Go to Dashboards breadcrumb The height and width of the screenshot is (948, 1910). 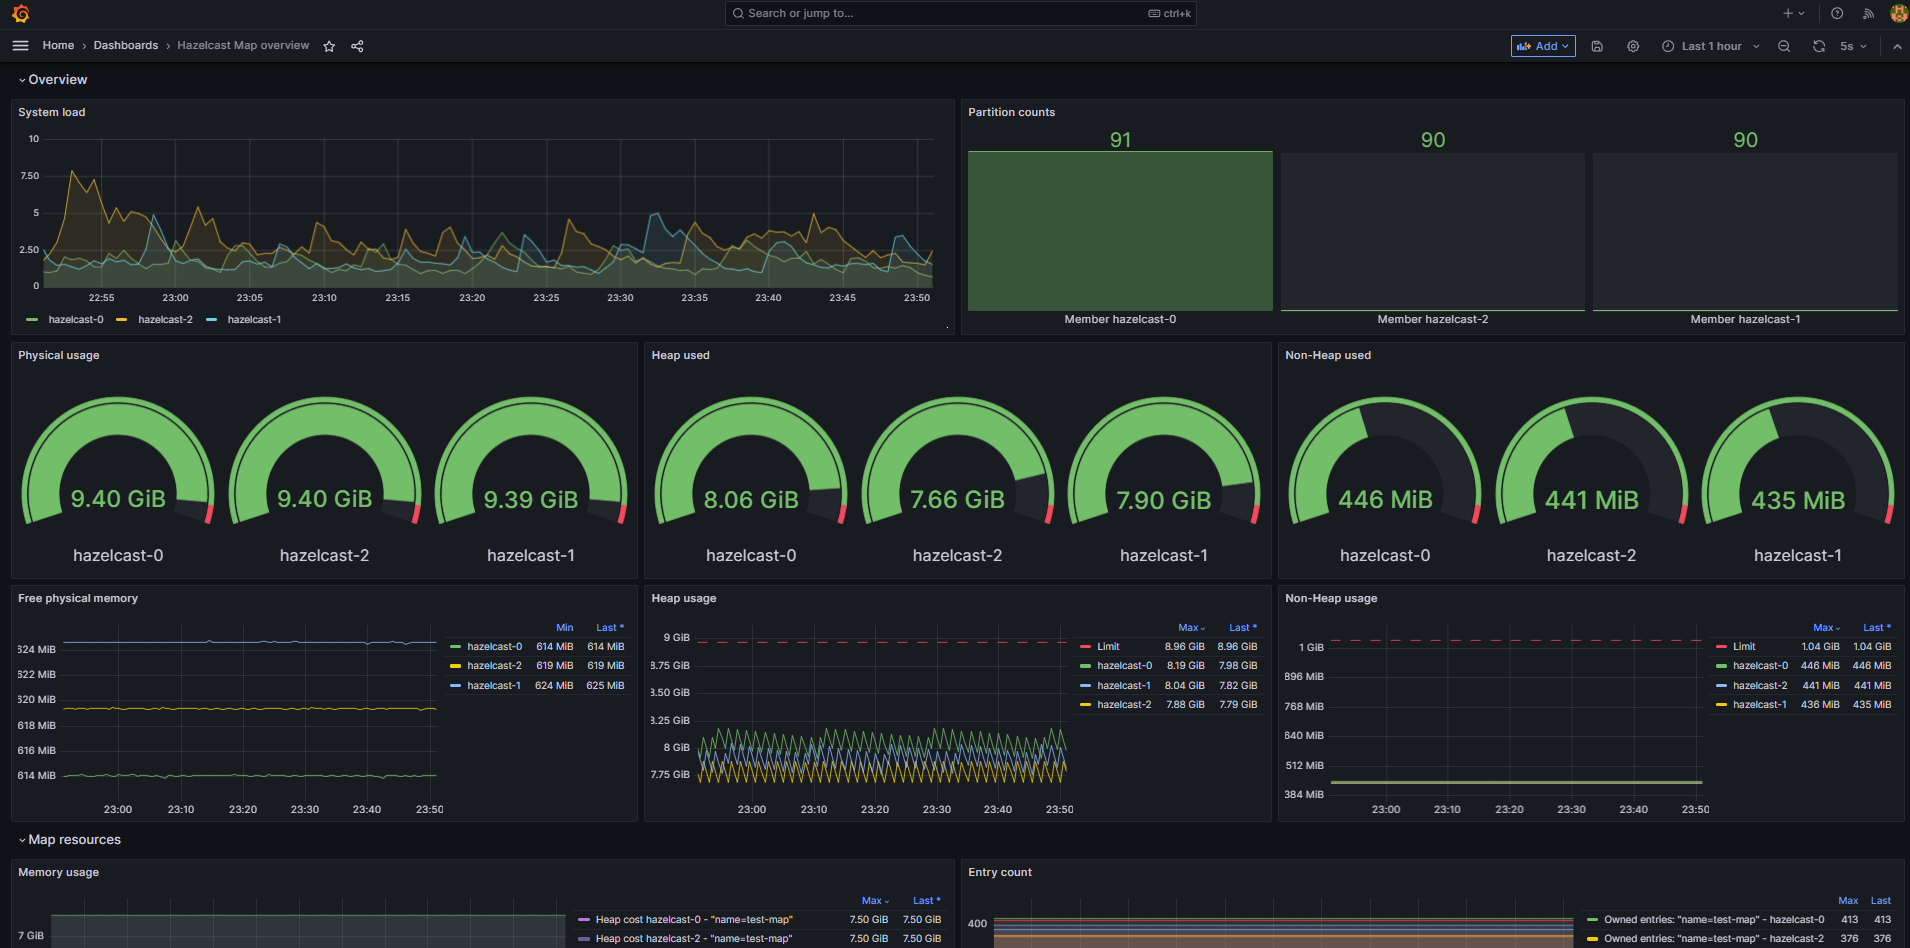point(126,46)
